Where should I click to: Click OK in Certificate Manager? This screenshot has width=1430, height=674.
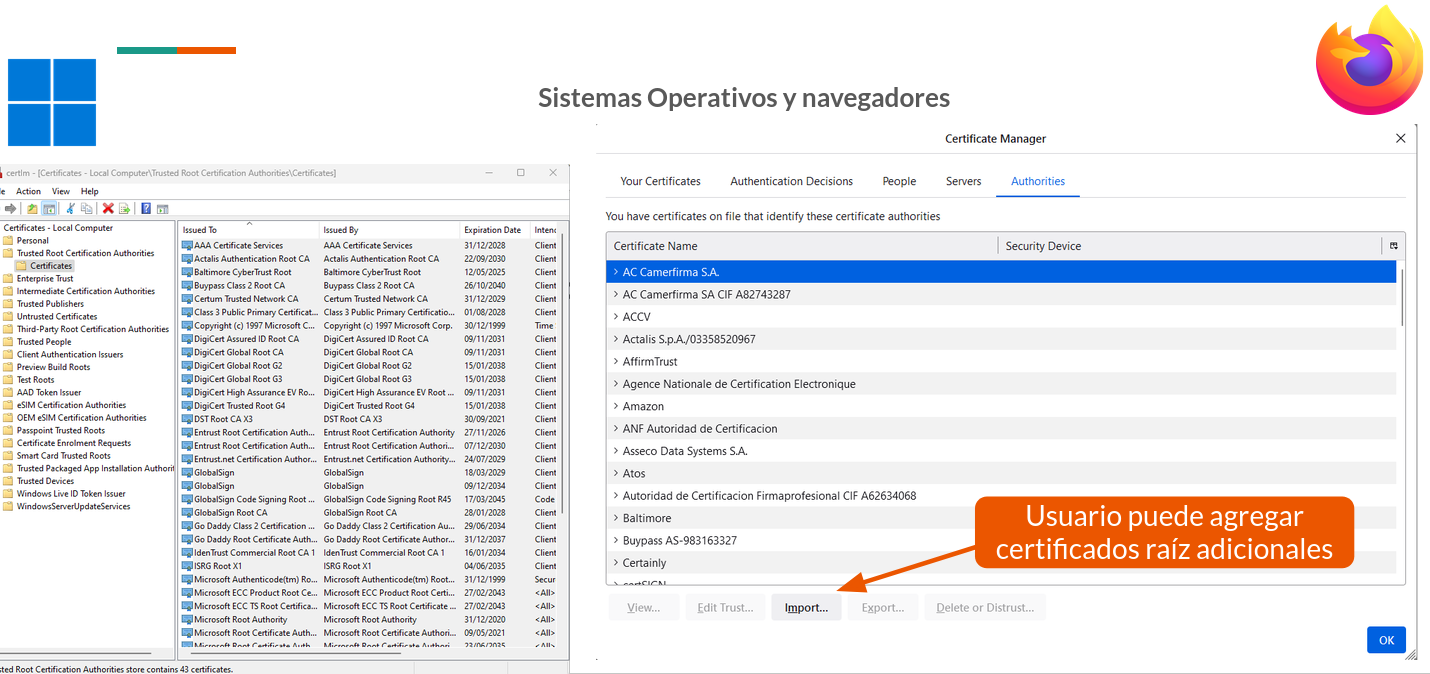tap(1386, 640)
